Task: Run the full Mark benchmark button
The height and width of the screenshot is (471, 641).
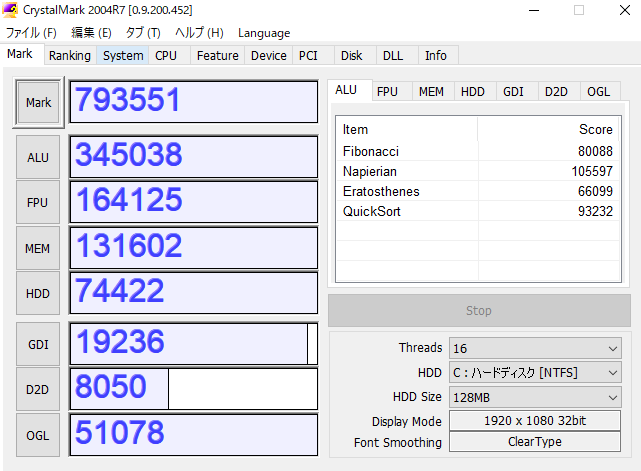Action: [x=38, y=103]
